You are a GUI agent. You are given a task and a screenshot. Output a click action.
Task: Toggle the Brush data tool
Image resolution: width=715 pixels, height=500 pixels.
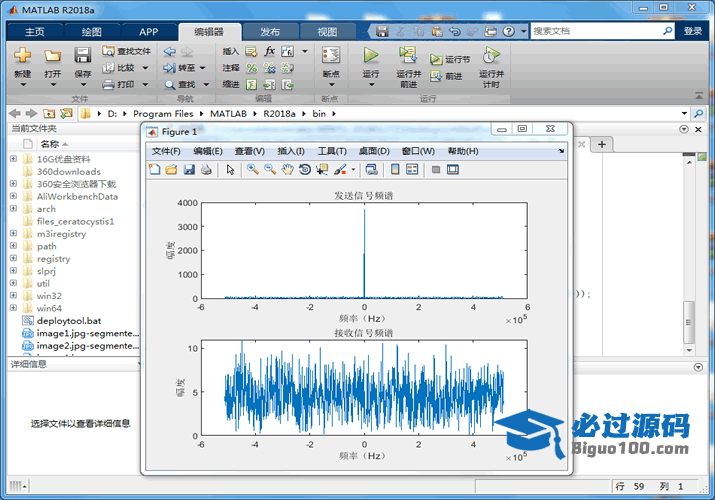tap(340, 170)
